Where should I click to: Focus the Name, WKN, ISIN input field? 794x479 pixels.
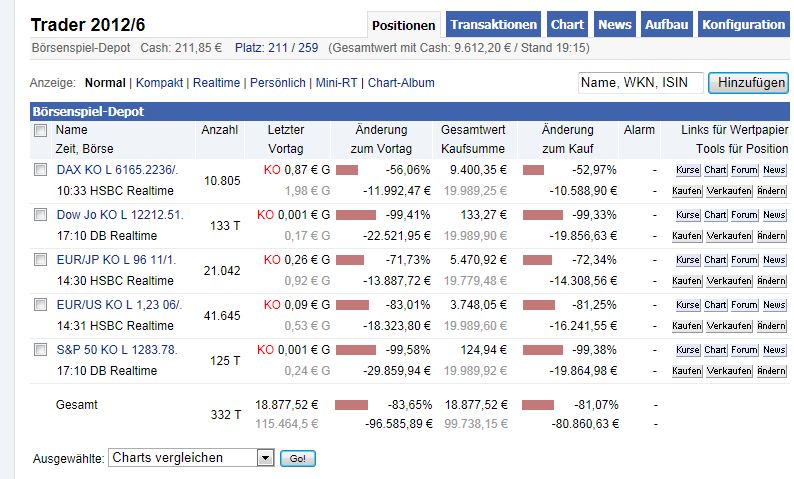640,83
